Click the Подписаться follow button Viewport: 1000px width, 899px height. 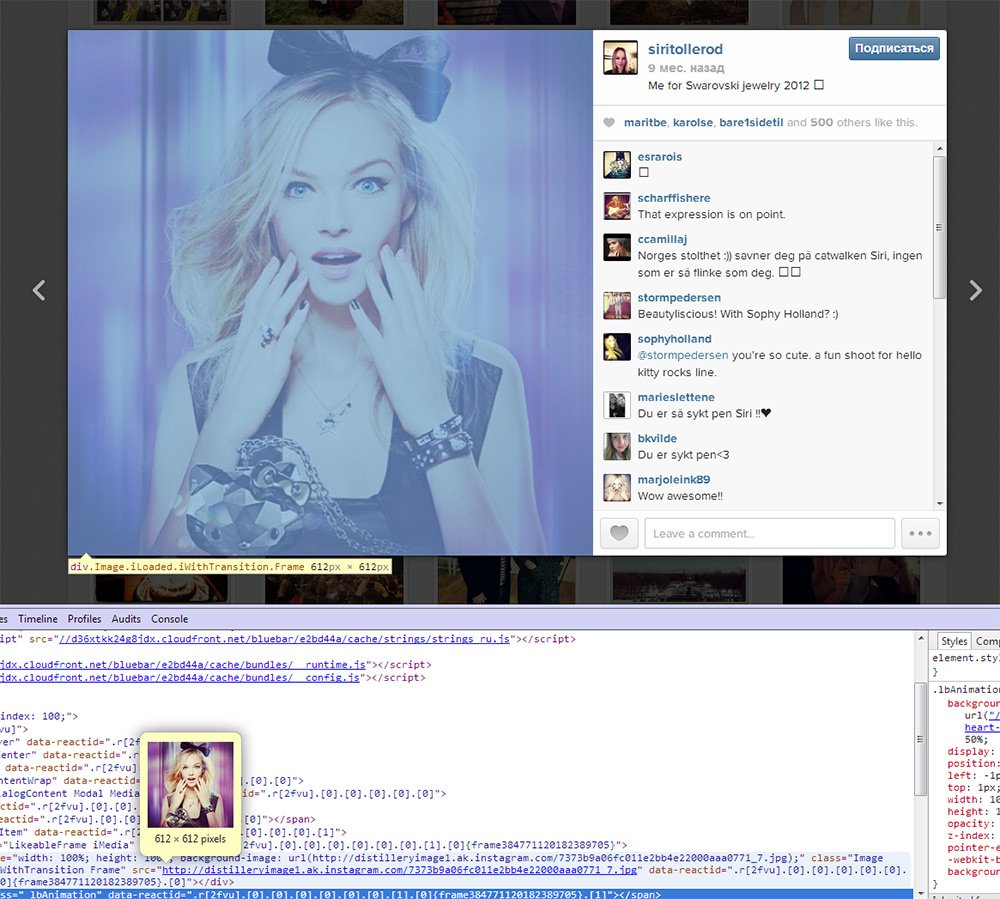point(893,48)
